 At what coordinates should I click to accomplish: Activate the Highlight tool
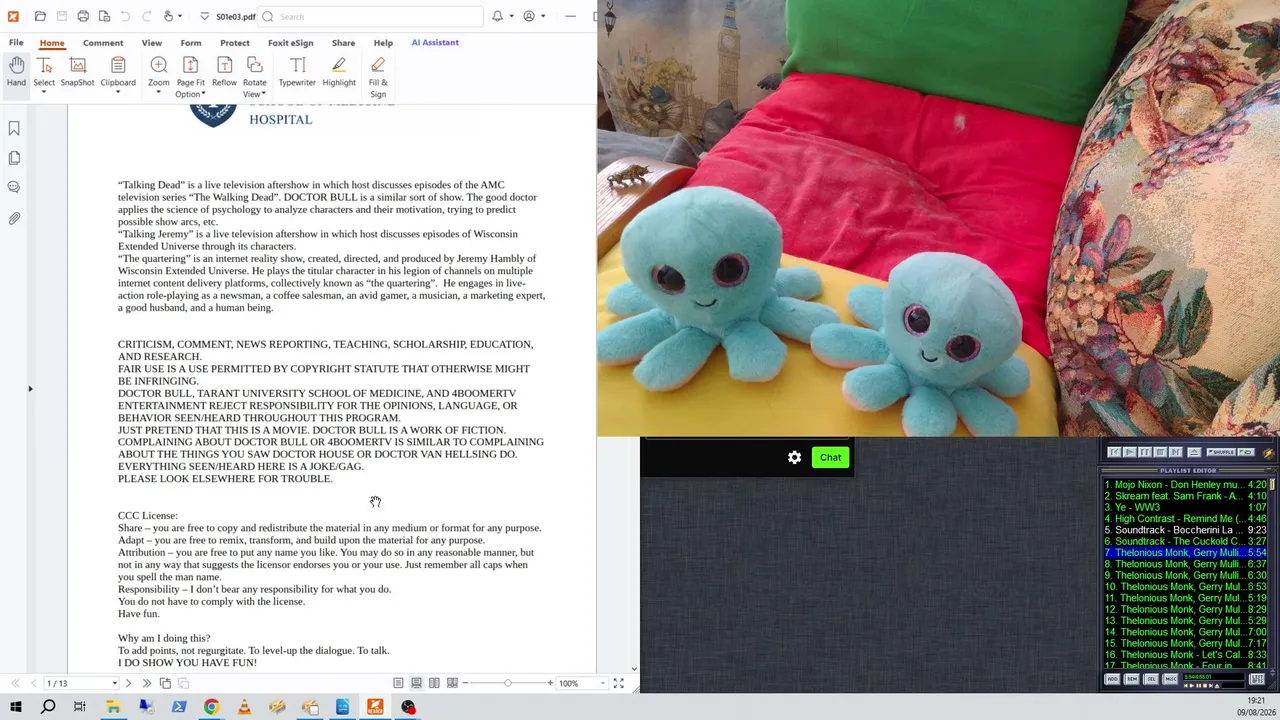click(339, 72)
